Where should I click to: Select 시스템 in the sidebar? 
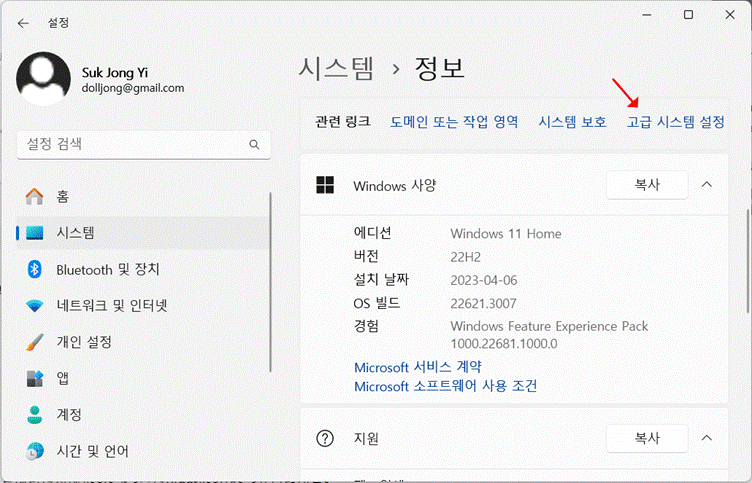point(143,233)
